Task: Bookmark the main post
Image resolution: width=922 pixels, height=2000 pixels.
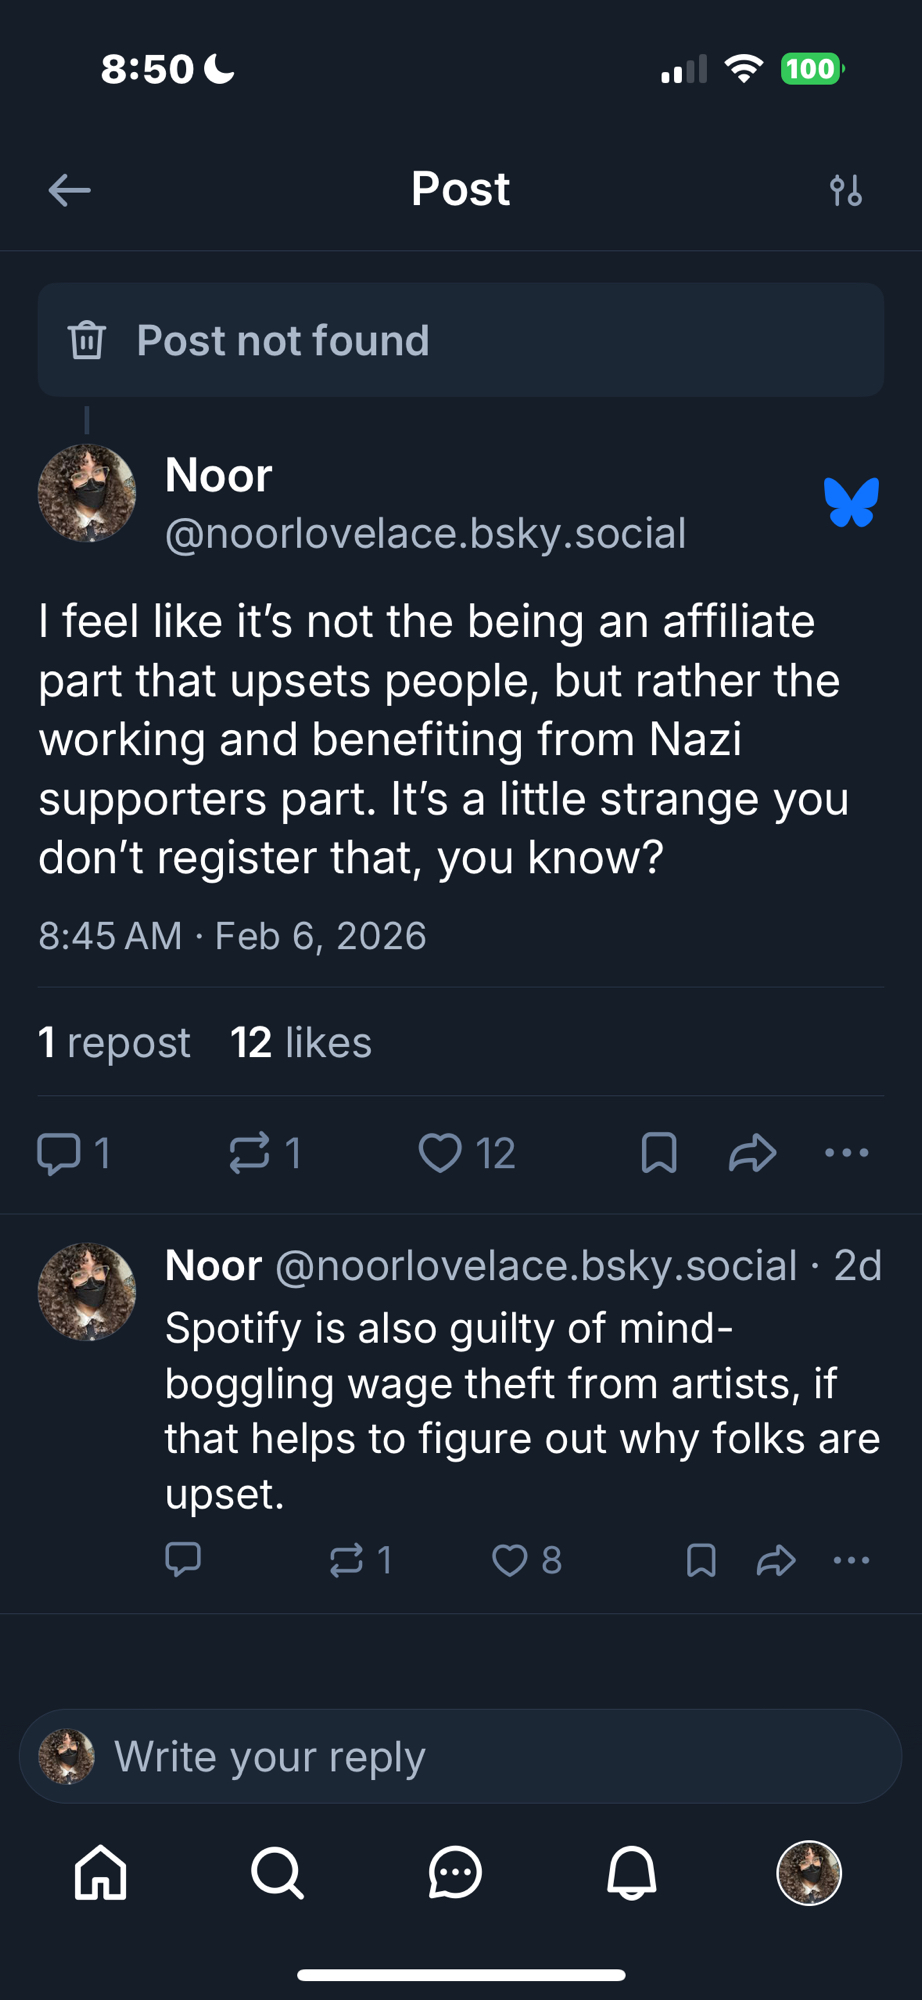Action: pyautogui.click(x=659, y=1153)
